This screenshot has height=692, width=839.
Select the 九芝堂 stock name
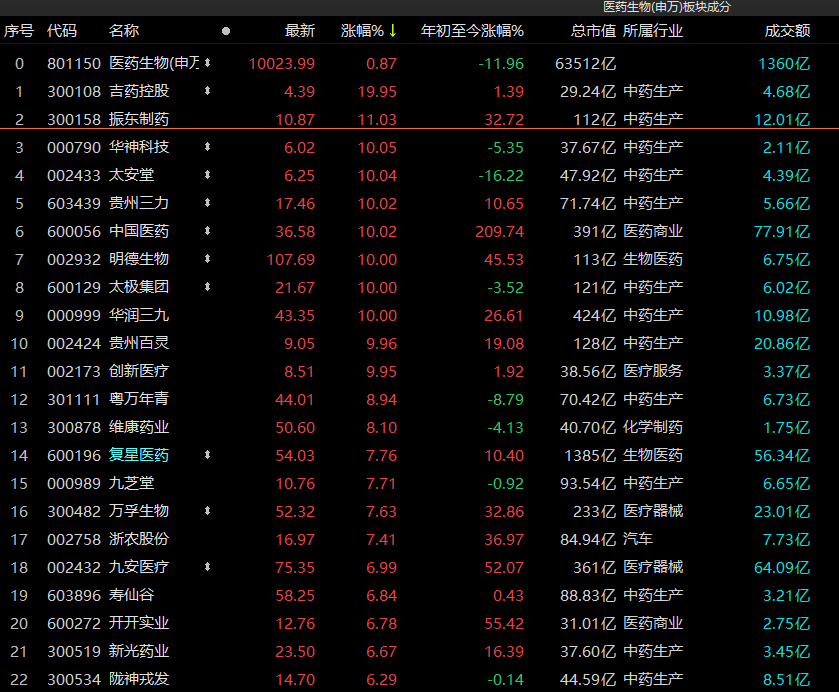(132, 483)
